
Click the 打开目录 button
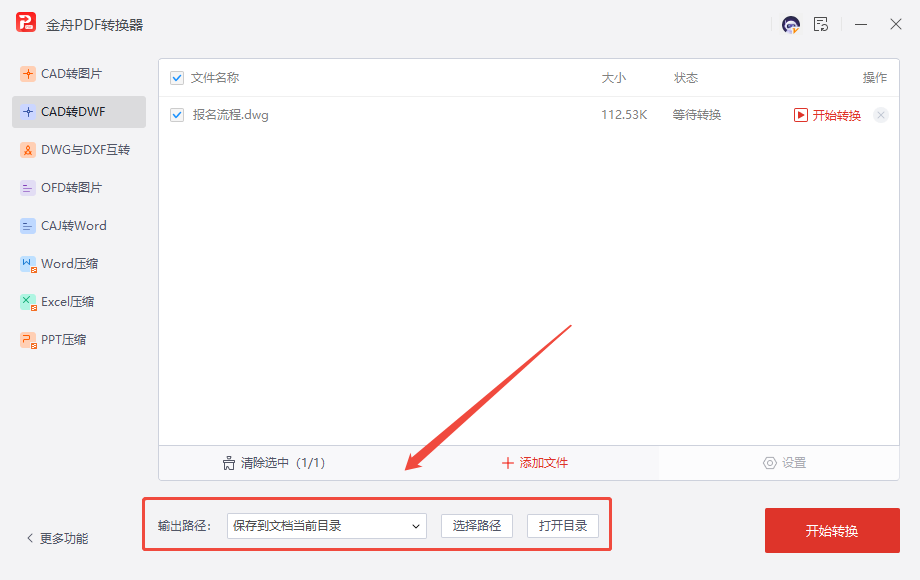[563, 526]
